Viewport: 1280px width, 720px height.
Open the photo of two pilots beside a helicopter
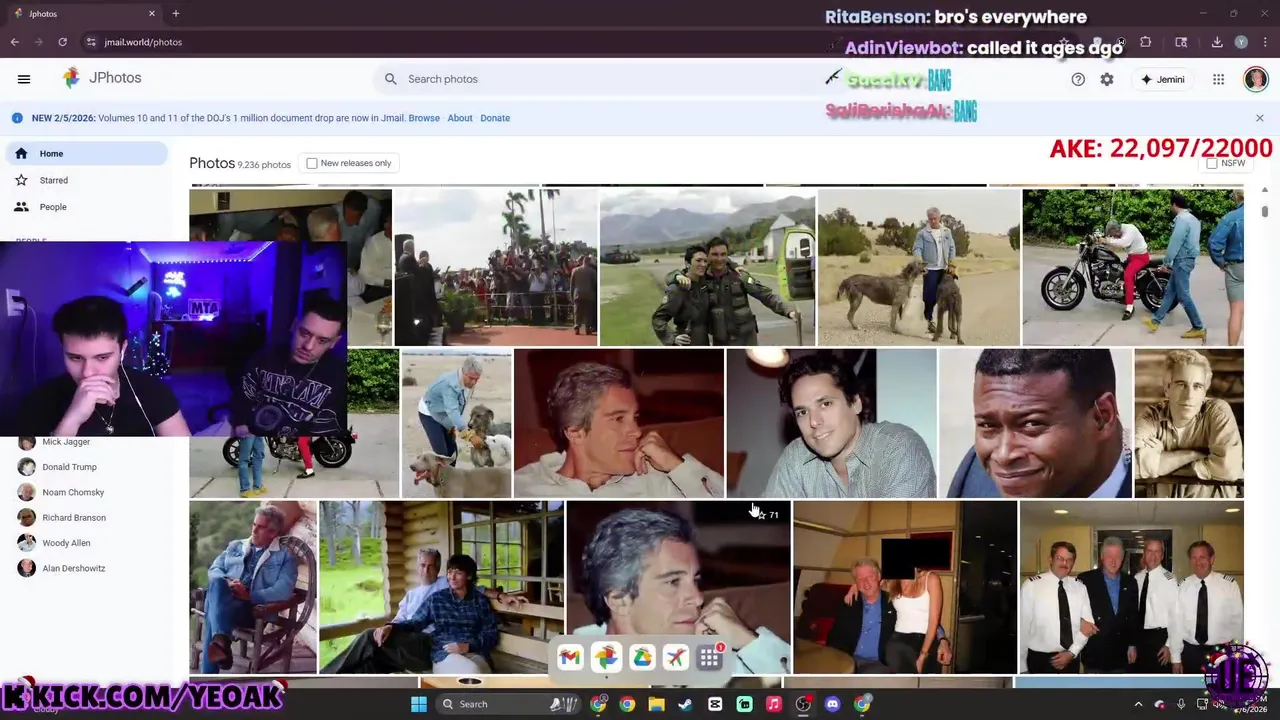pos(707,267)
